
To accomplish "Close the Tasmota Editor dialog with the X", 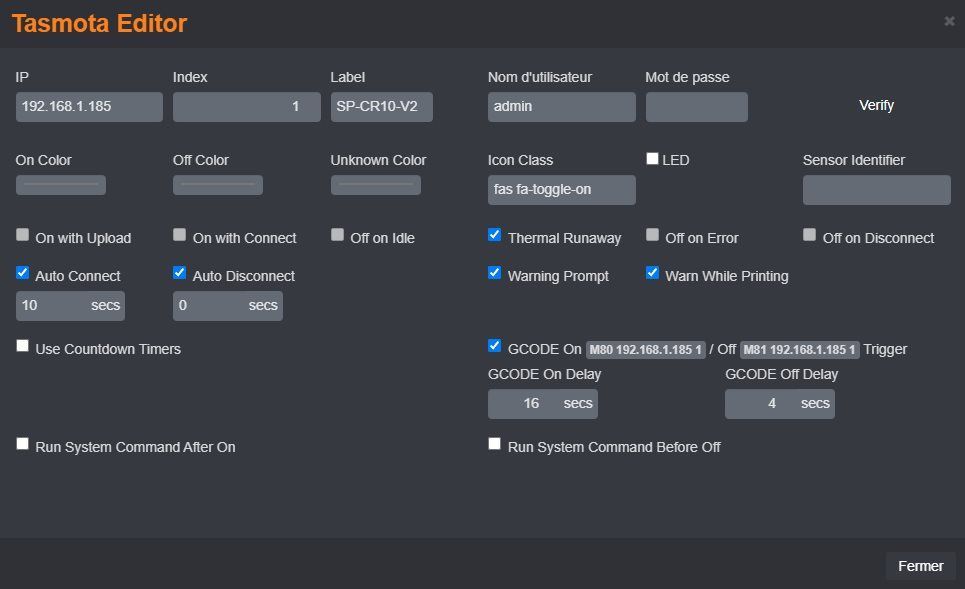I will 950,22.
